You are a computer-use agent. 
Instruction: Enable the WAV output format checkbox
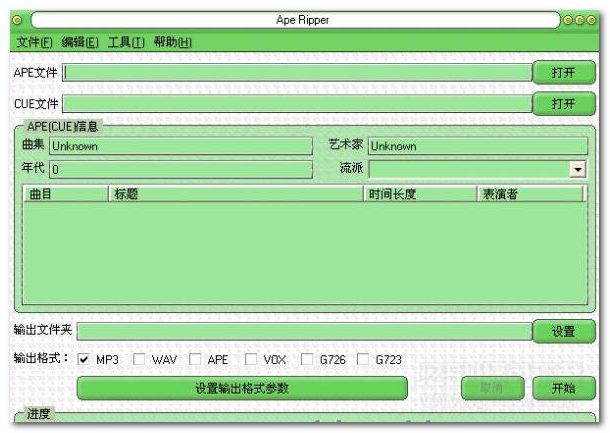tap(139, 359)
